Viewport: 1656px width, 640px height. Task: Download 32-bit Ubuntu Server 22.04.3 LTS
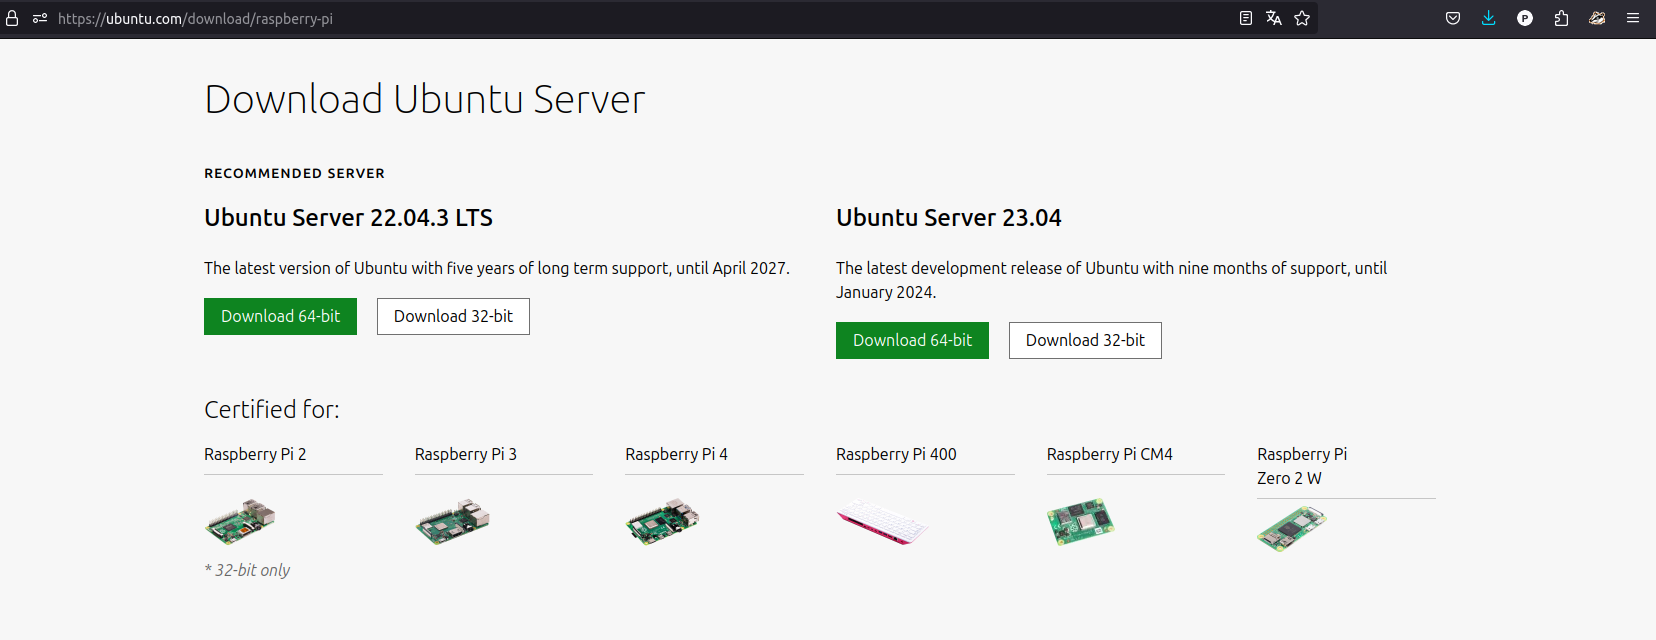(453, 316)
